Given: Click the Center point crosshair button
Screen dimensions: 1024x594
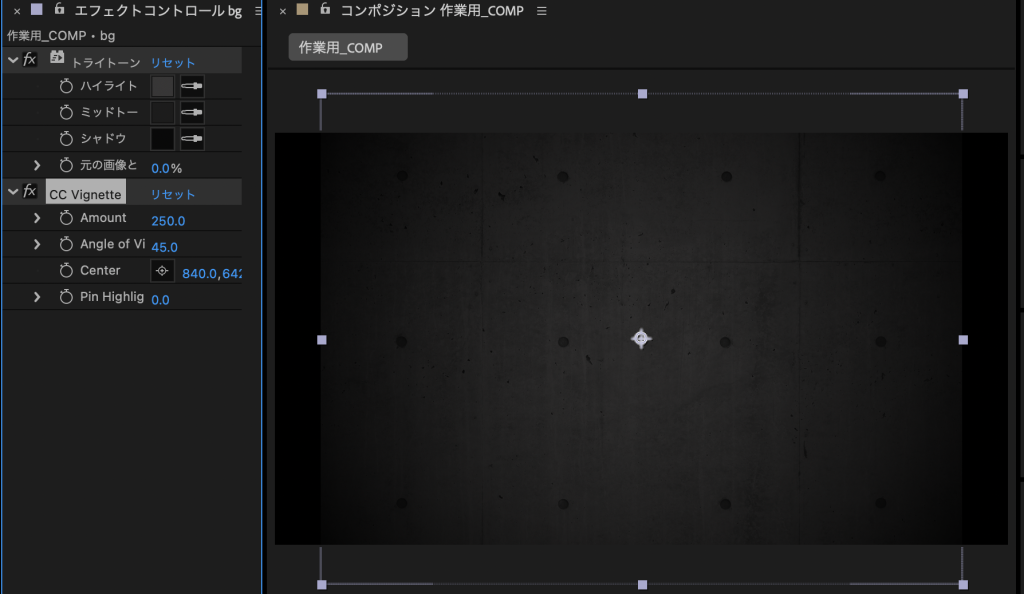Looking at the screenshot, I should click(162, 271).
